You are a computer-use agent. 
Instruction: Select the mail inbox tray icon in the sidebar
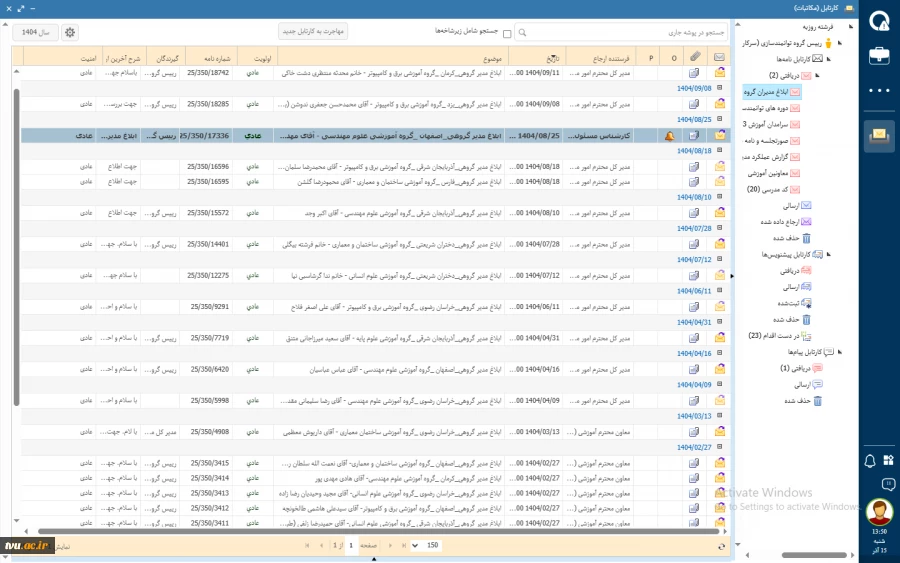click(x=879, y=136)
